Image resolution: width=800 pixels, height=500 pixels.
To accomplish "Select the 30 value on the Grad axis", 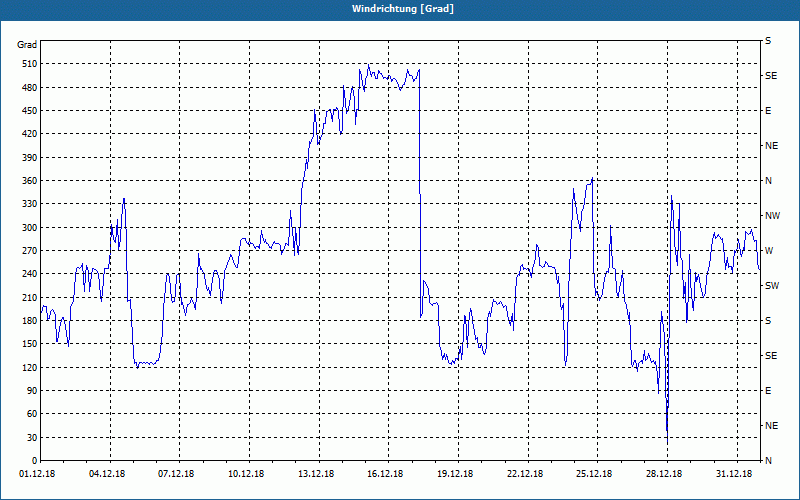I will pyautogui.click(x=32, y=437).
